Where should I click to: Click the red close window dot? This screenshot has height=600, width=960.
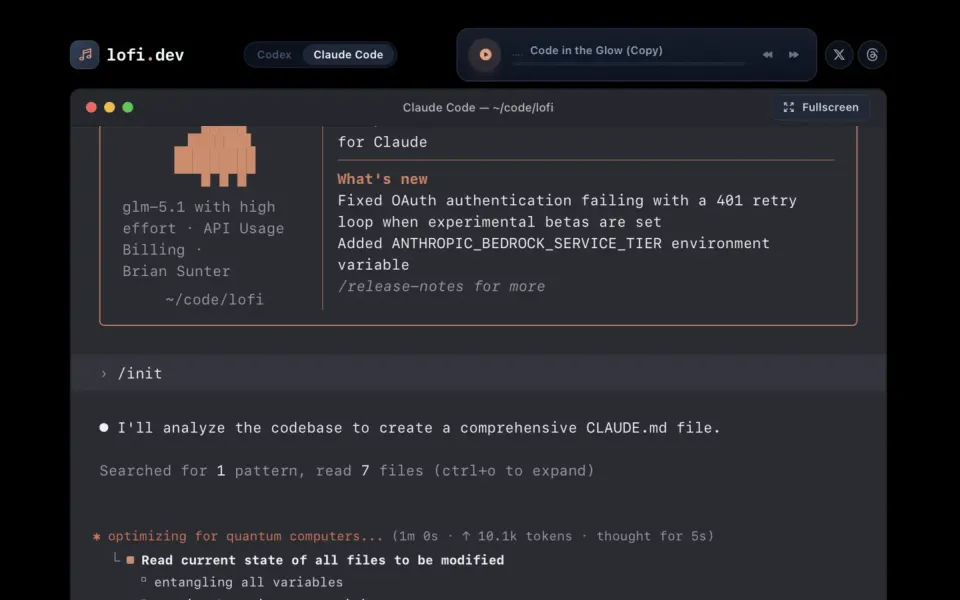point(91,107)
